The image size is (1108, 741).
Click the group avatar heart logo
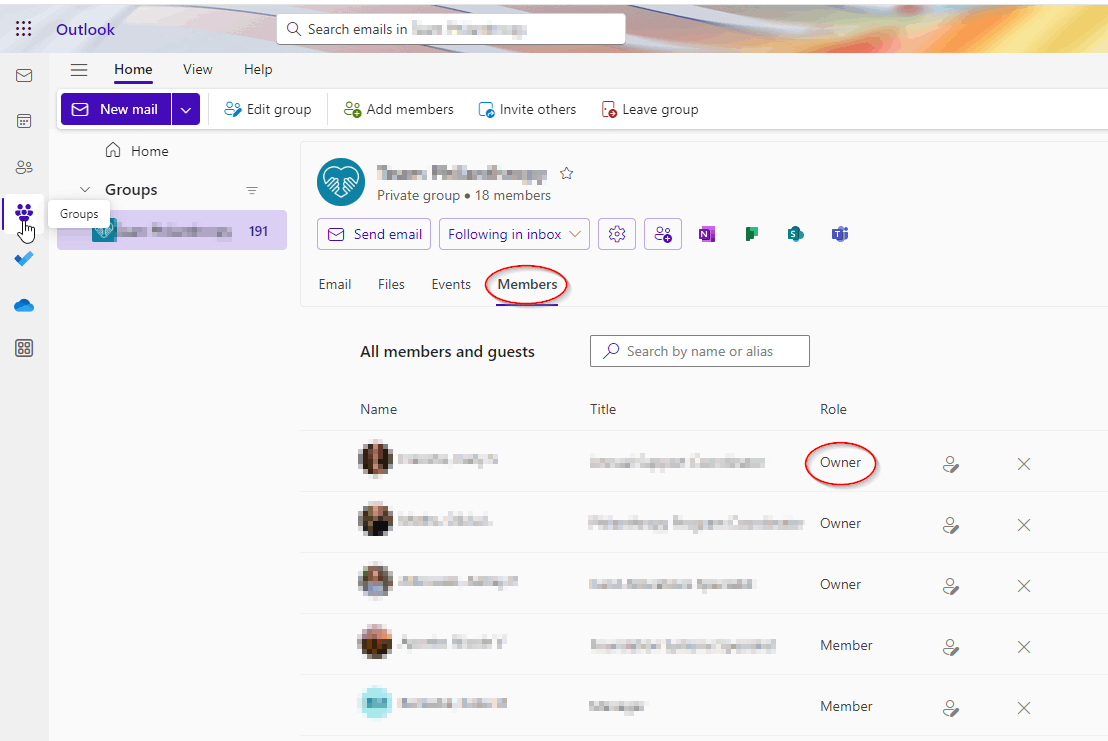(x=341, y=182)
